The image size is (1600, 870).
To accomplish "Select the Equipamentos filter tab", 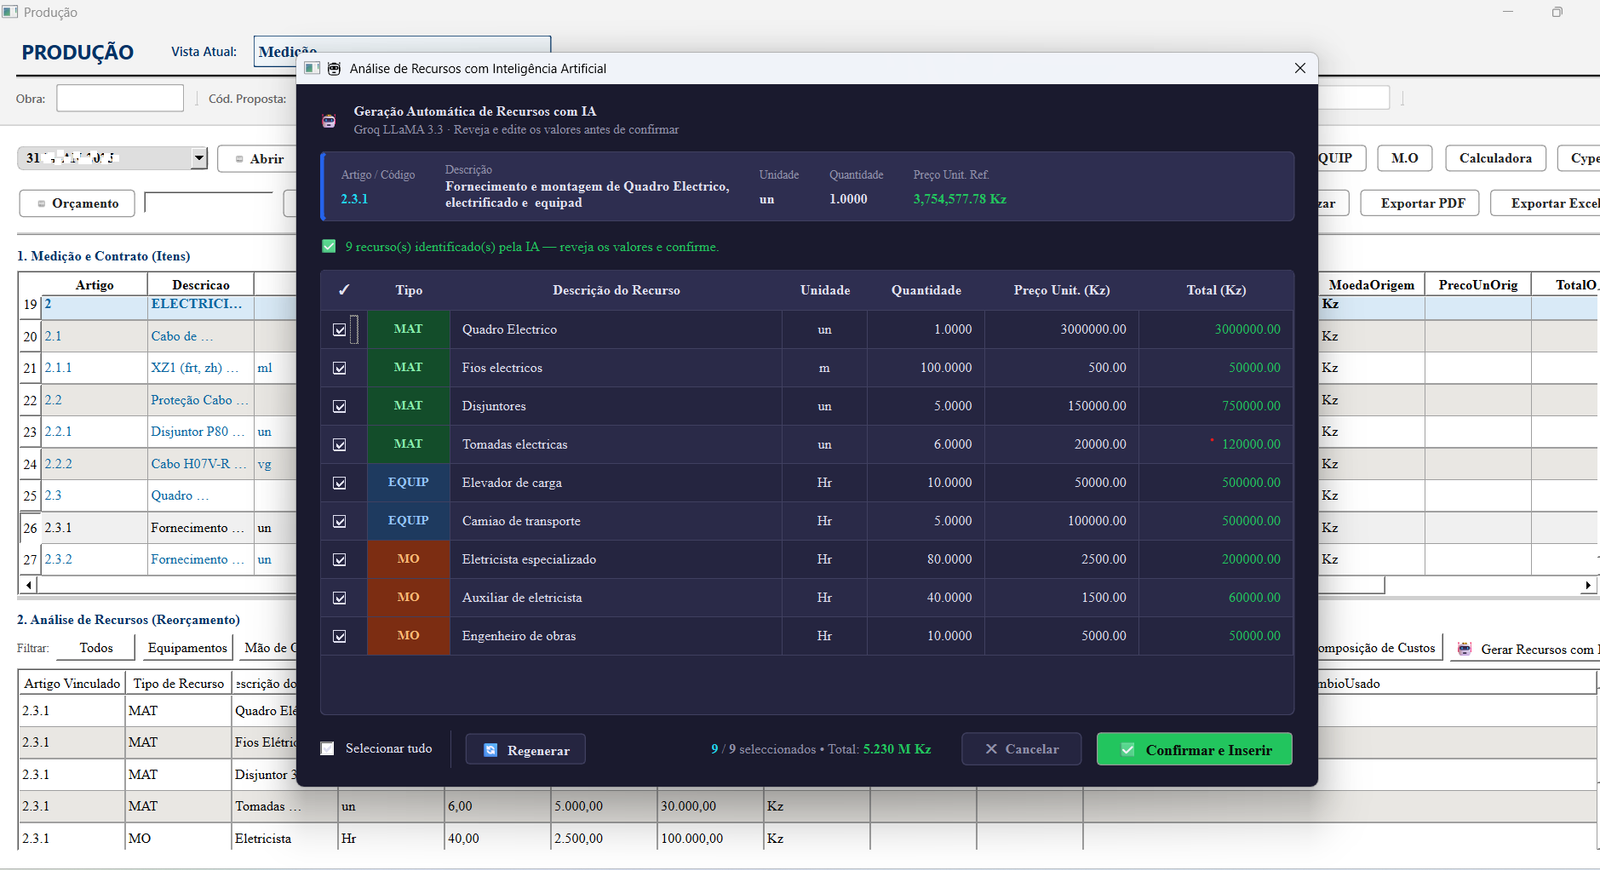I will 187,648.
